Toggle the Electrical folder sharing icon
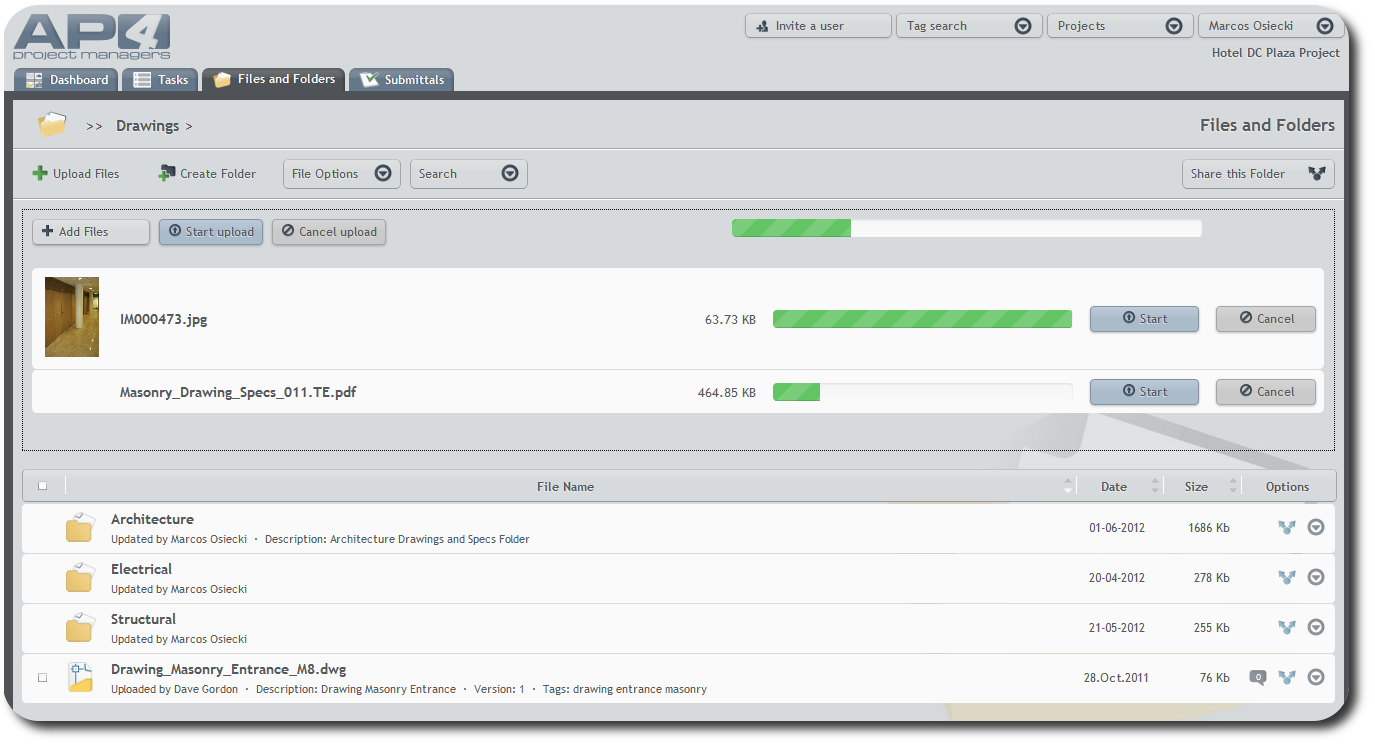The image size is (1375, 745). [x=1286, y=577]
